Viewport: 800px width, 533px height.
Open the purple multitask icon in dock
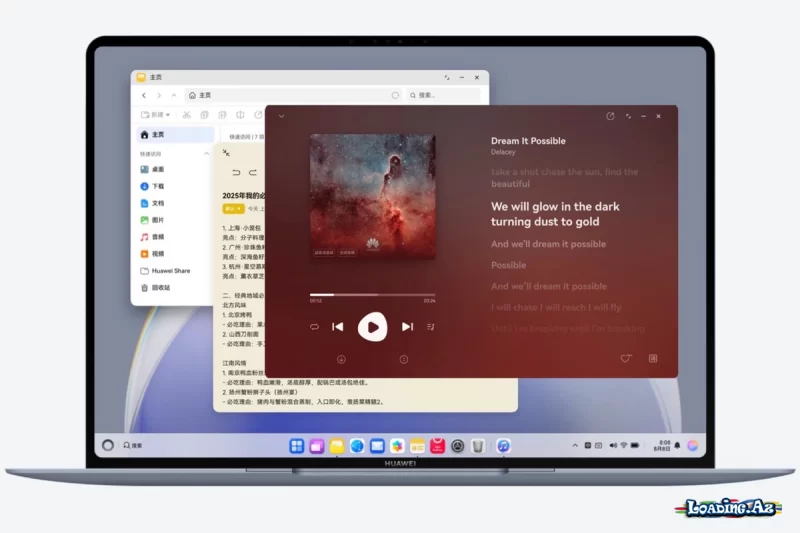click(317, 446)
